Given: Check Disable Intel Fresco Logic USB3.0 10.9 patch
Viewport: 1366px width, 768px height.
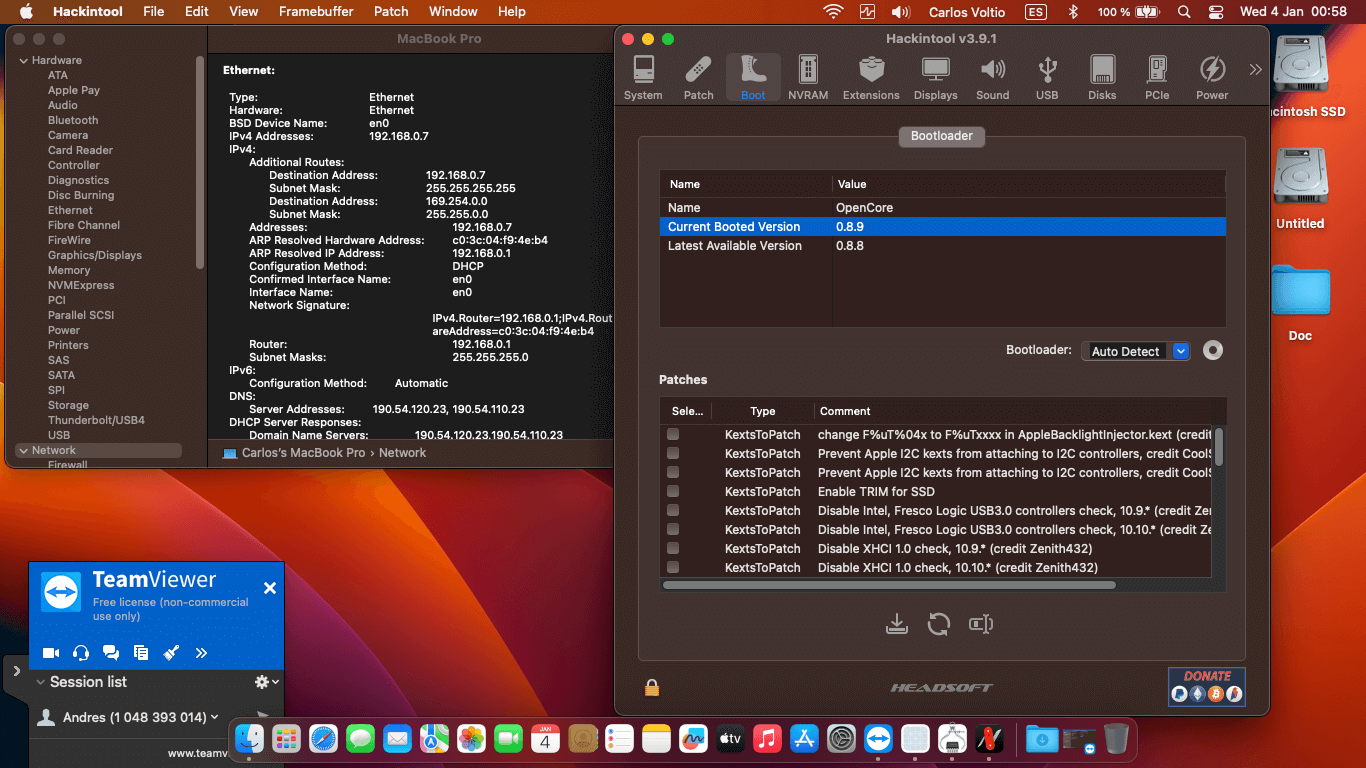Looking at the screenshot, I should click(673, 510).
